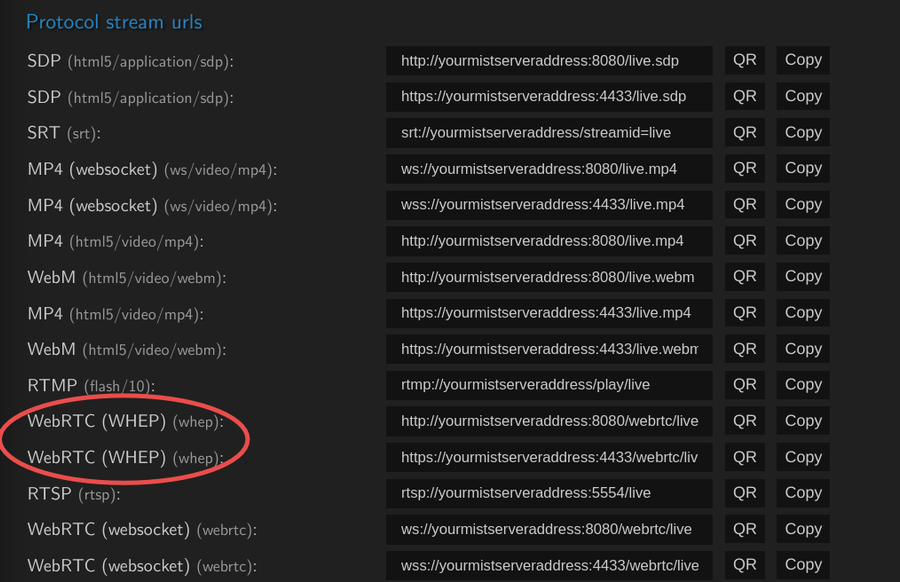This screenshot has height=582, width=900.
Task: Open QR for https 4433 live.webm
Action: [744, 349]
